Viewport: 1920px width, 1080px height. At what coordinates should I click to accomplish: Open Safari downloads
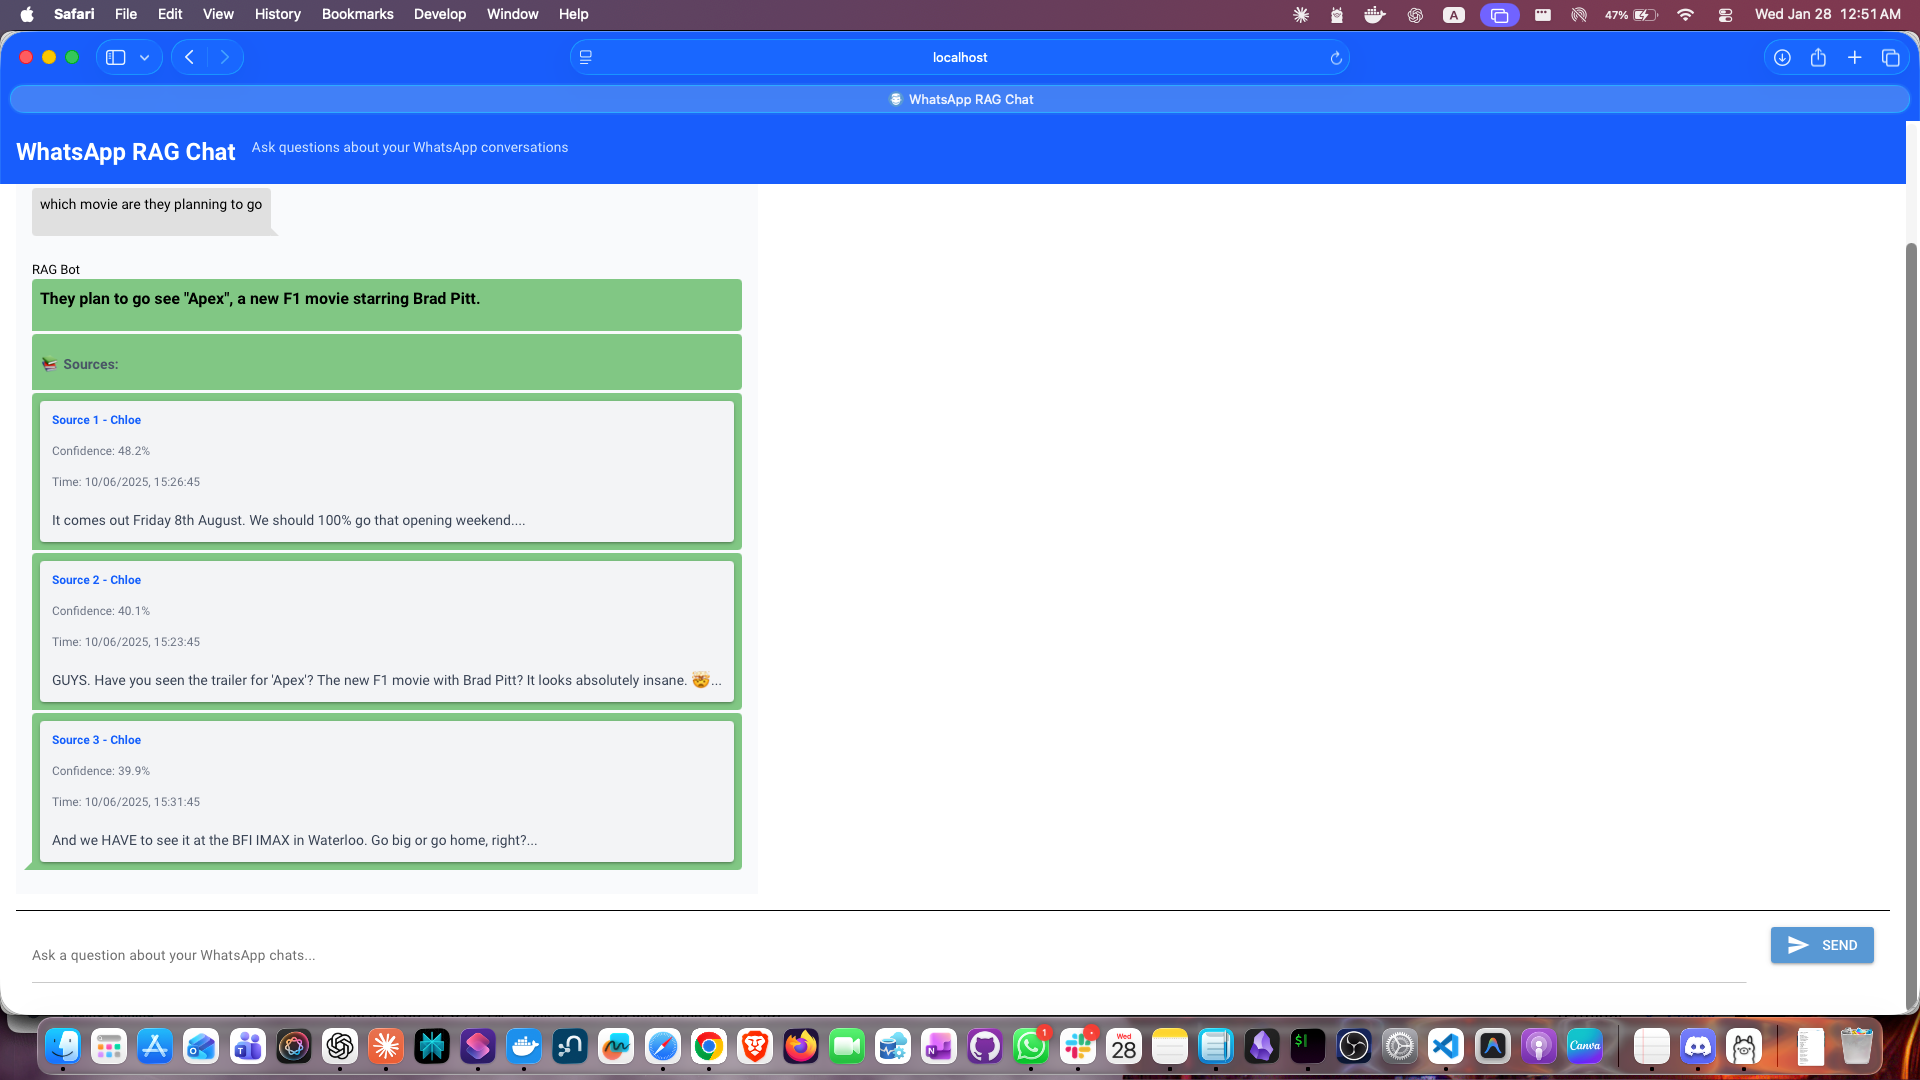coord(1781,57)
